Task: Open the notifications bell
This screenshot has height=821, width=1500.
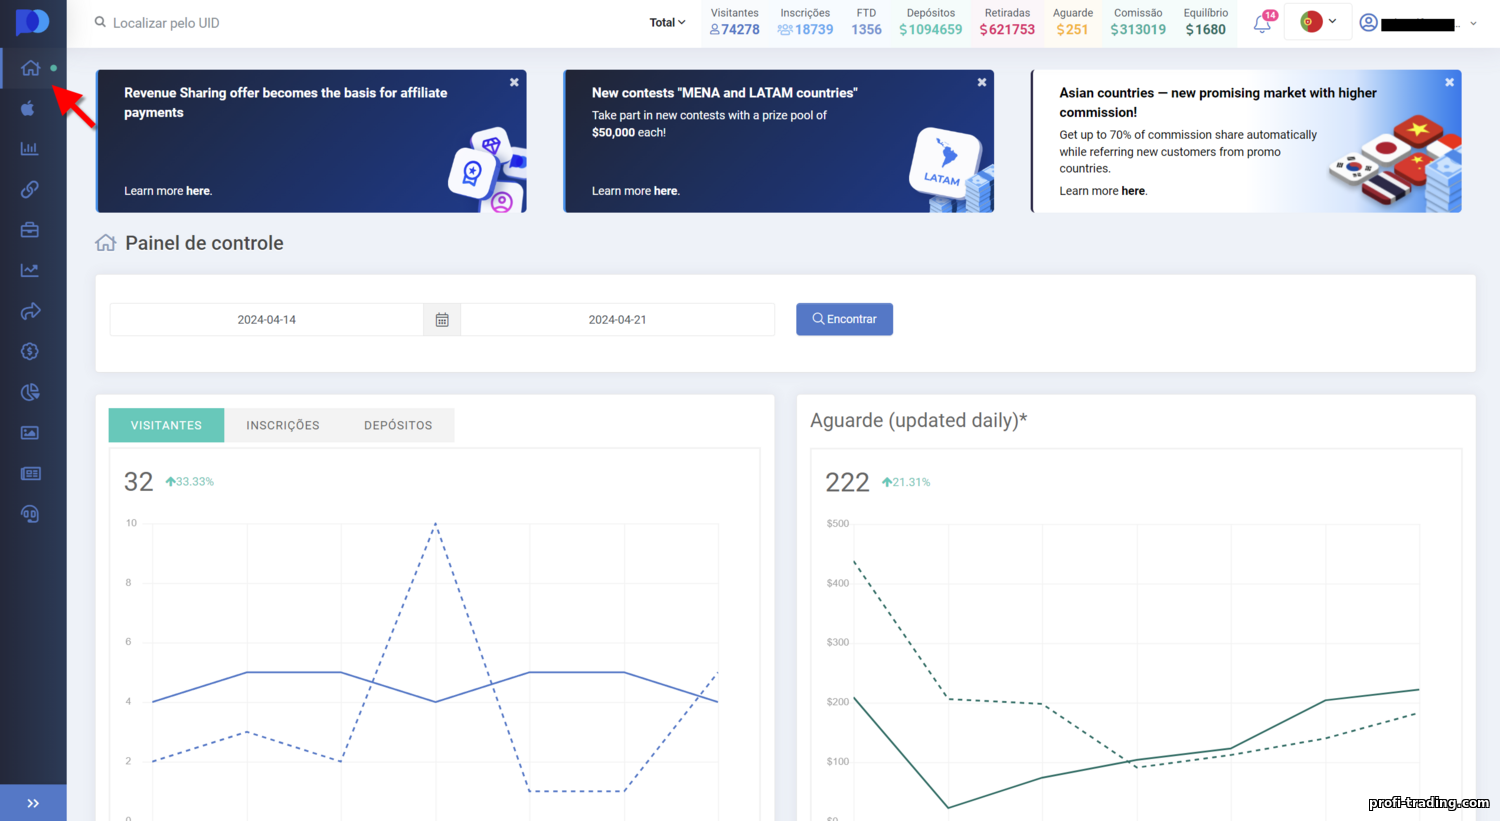Action: 1263,23
